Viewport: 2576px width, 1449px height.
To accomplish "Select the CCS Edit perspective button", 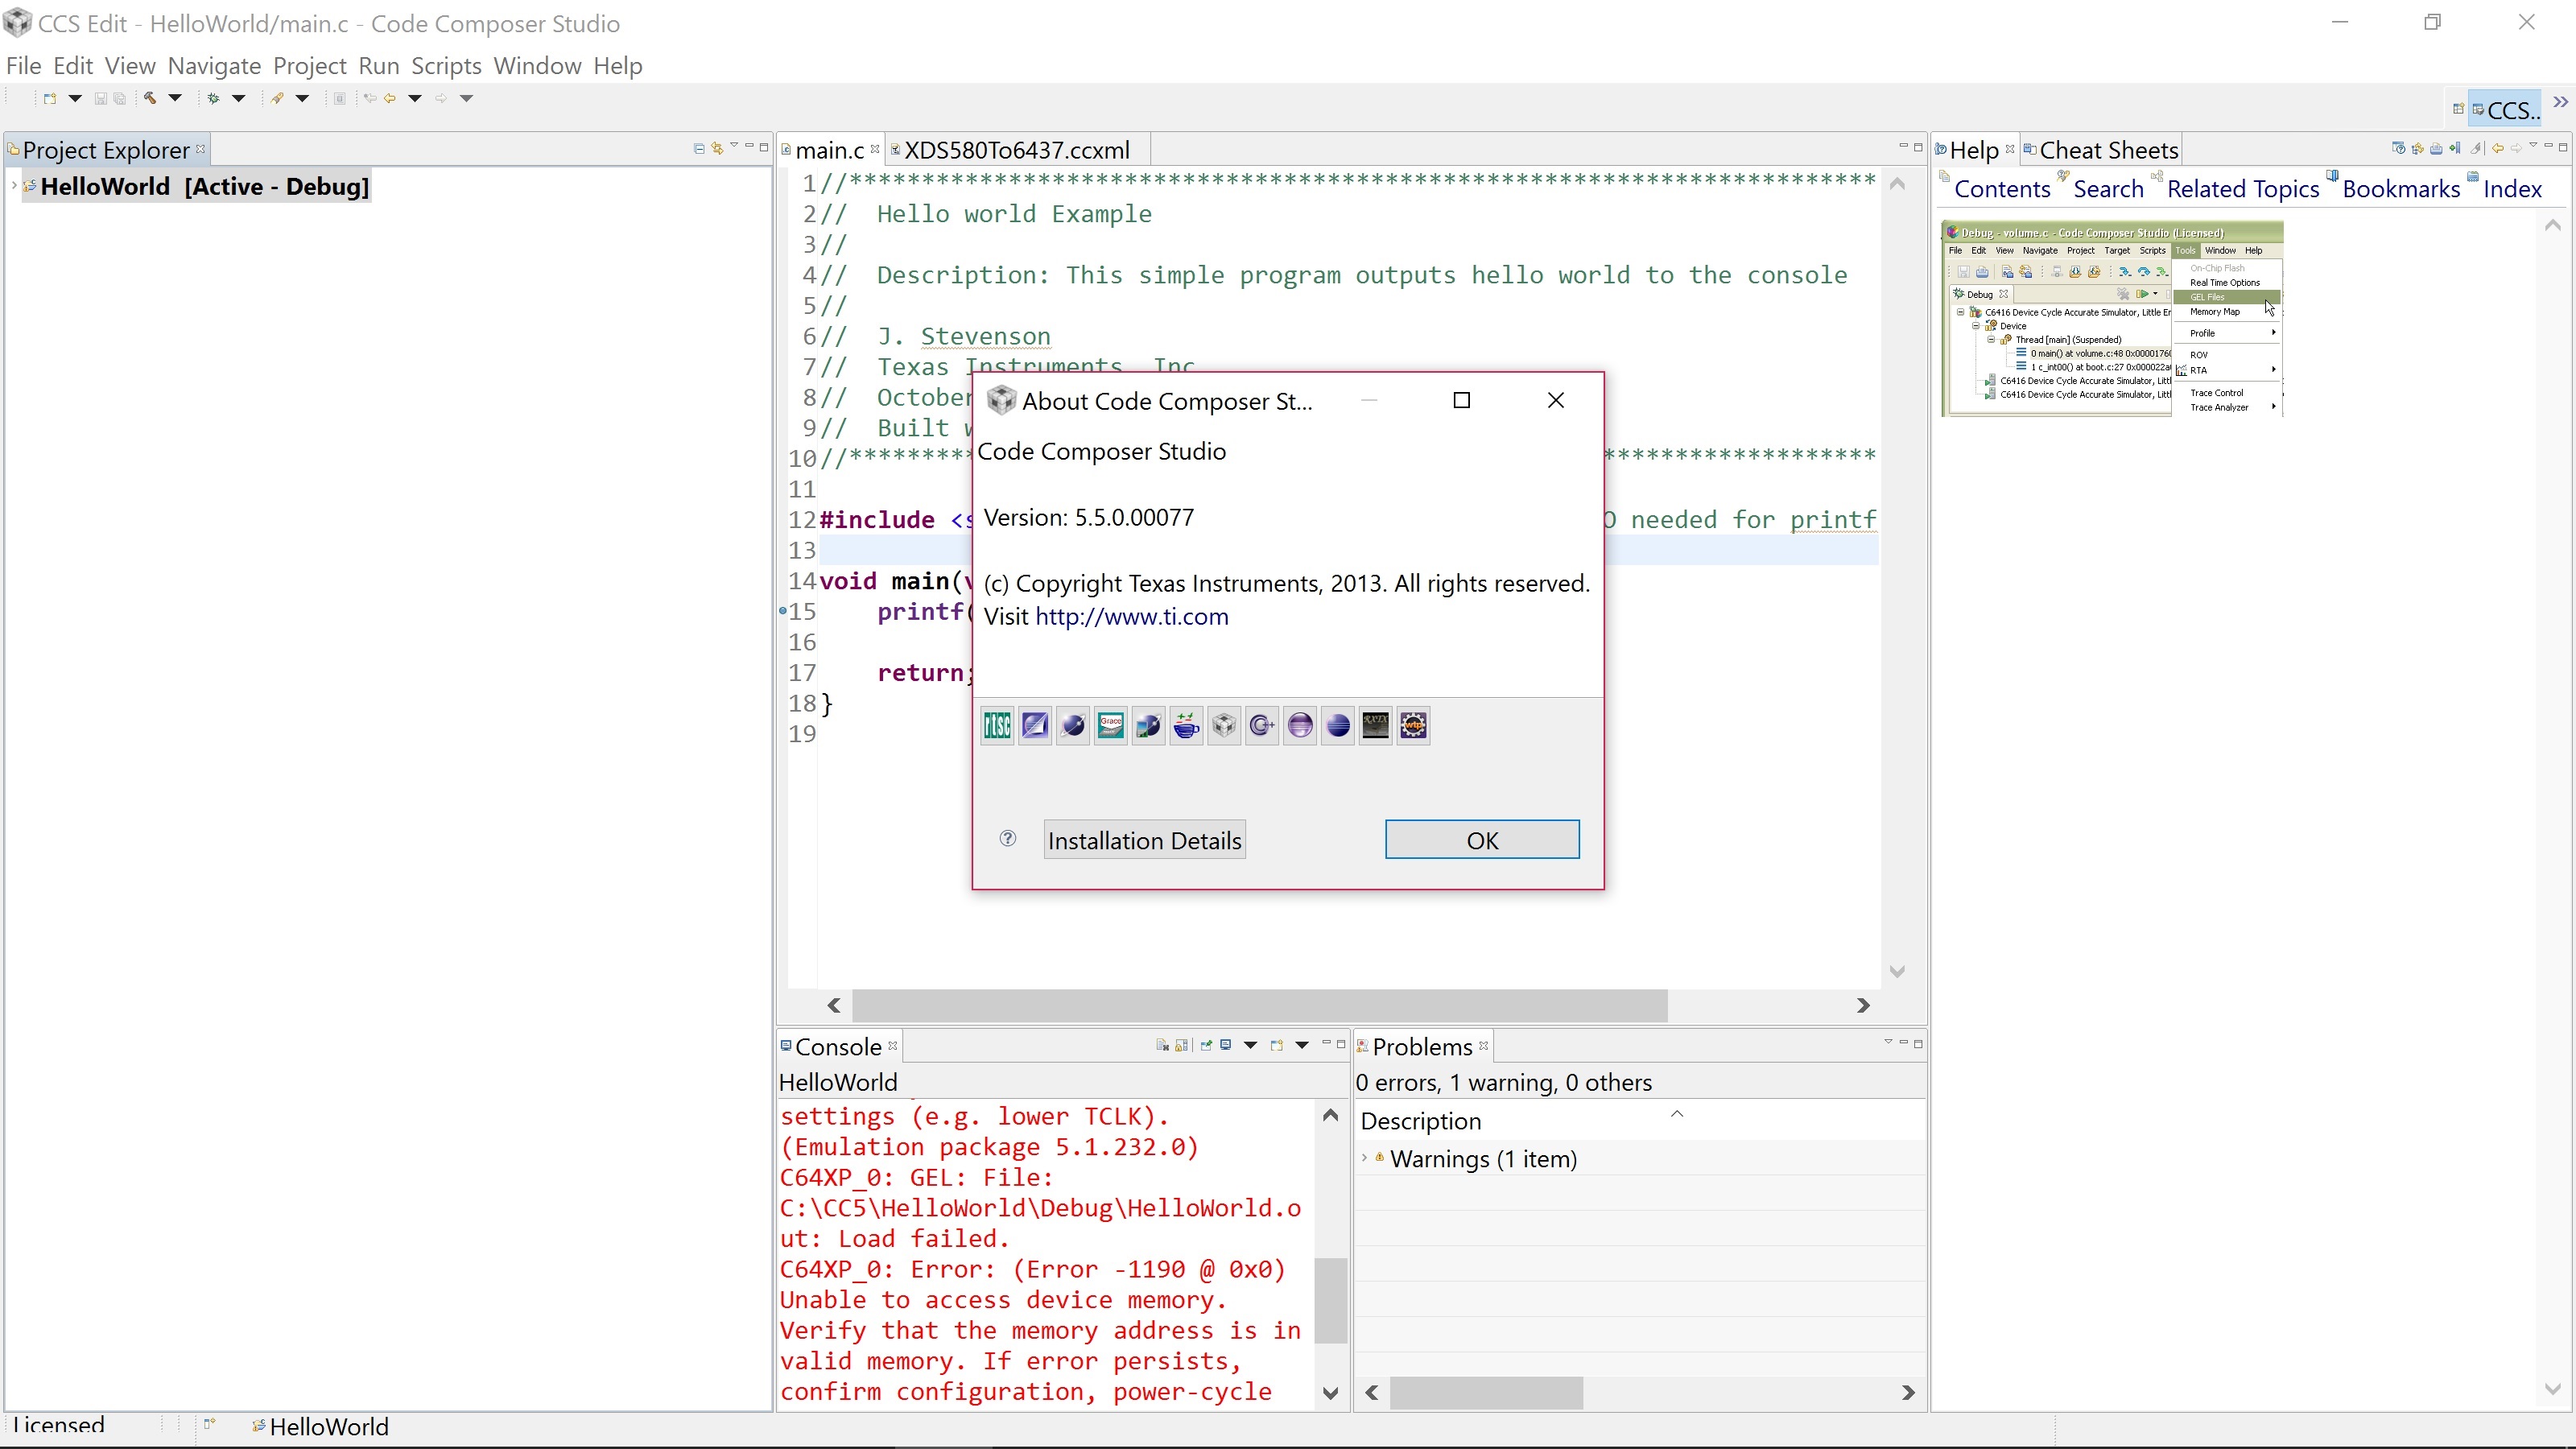I will 2505,109.
